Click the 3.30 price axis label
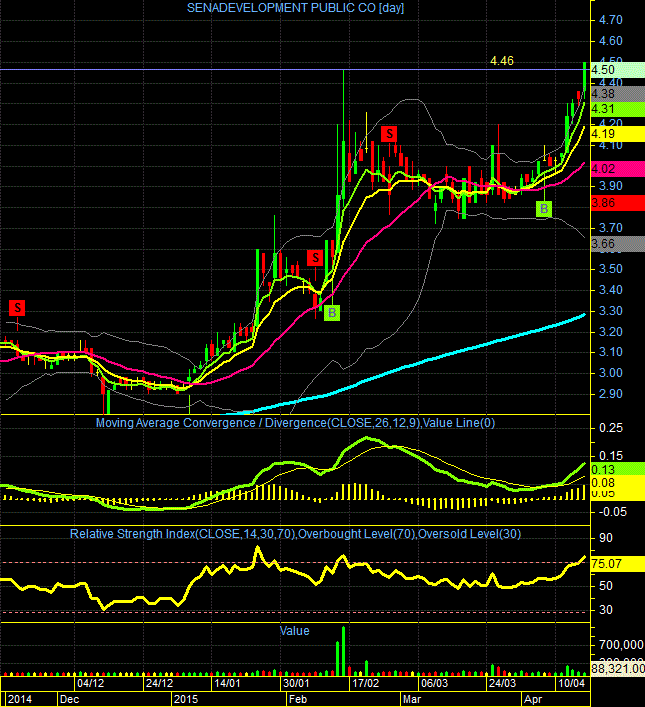The width and height of the screenshot is (645, 707). tap(611, 311)
